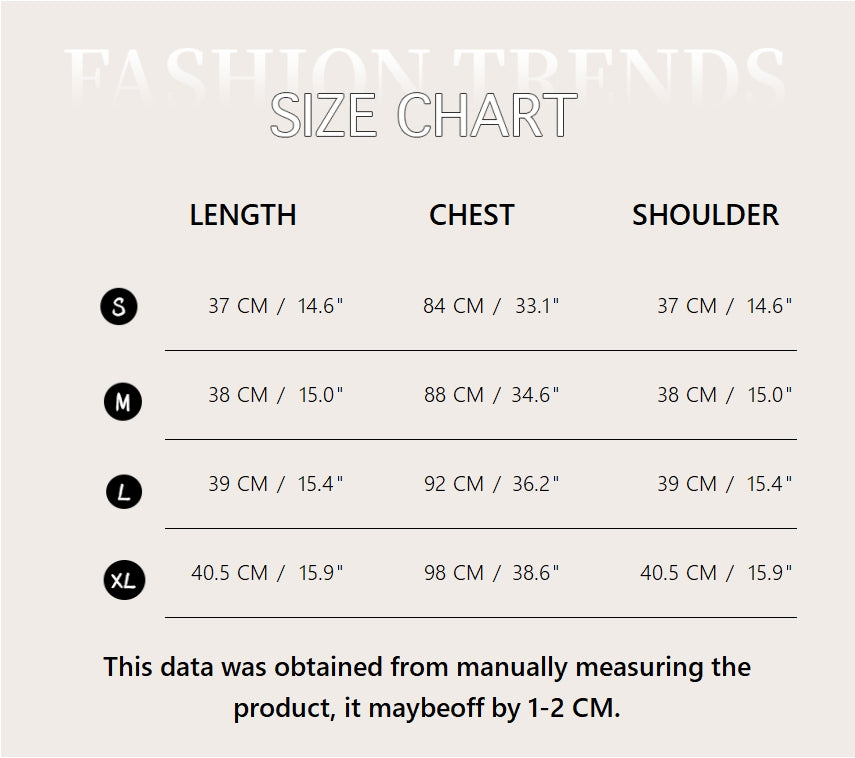Click the 39 CM / 15.4" length value
Image resolution: width=855 pixels, height=758 pixels.
[x=275, y=484]
